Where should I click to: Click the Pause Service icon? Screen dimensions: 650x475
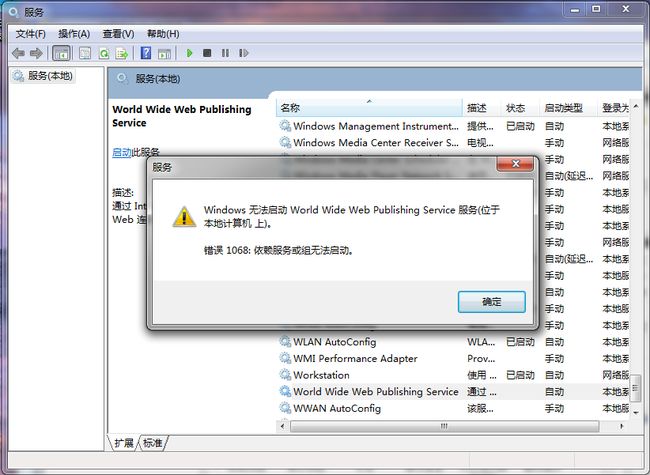[225, 53]
